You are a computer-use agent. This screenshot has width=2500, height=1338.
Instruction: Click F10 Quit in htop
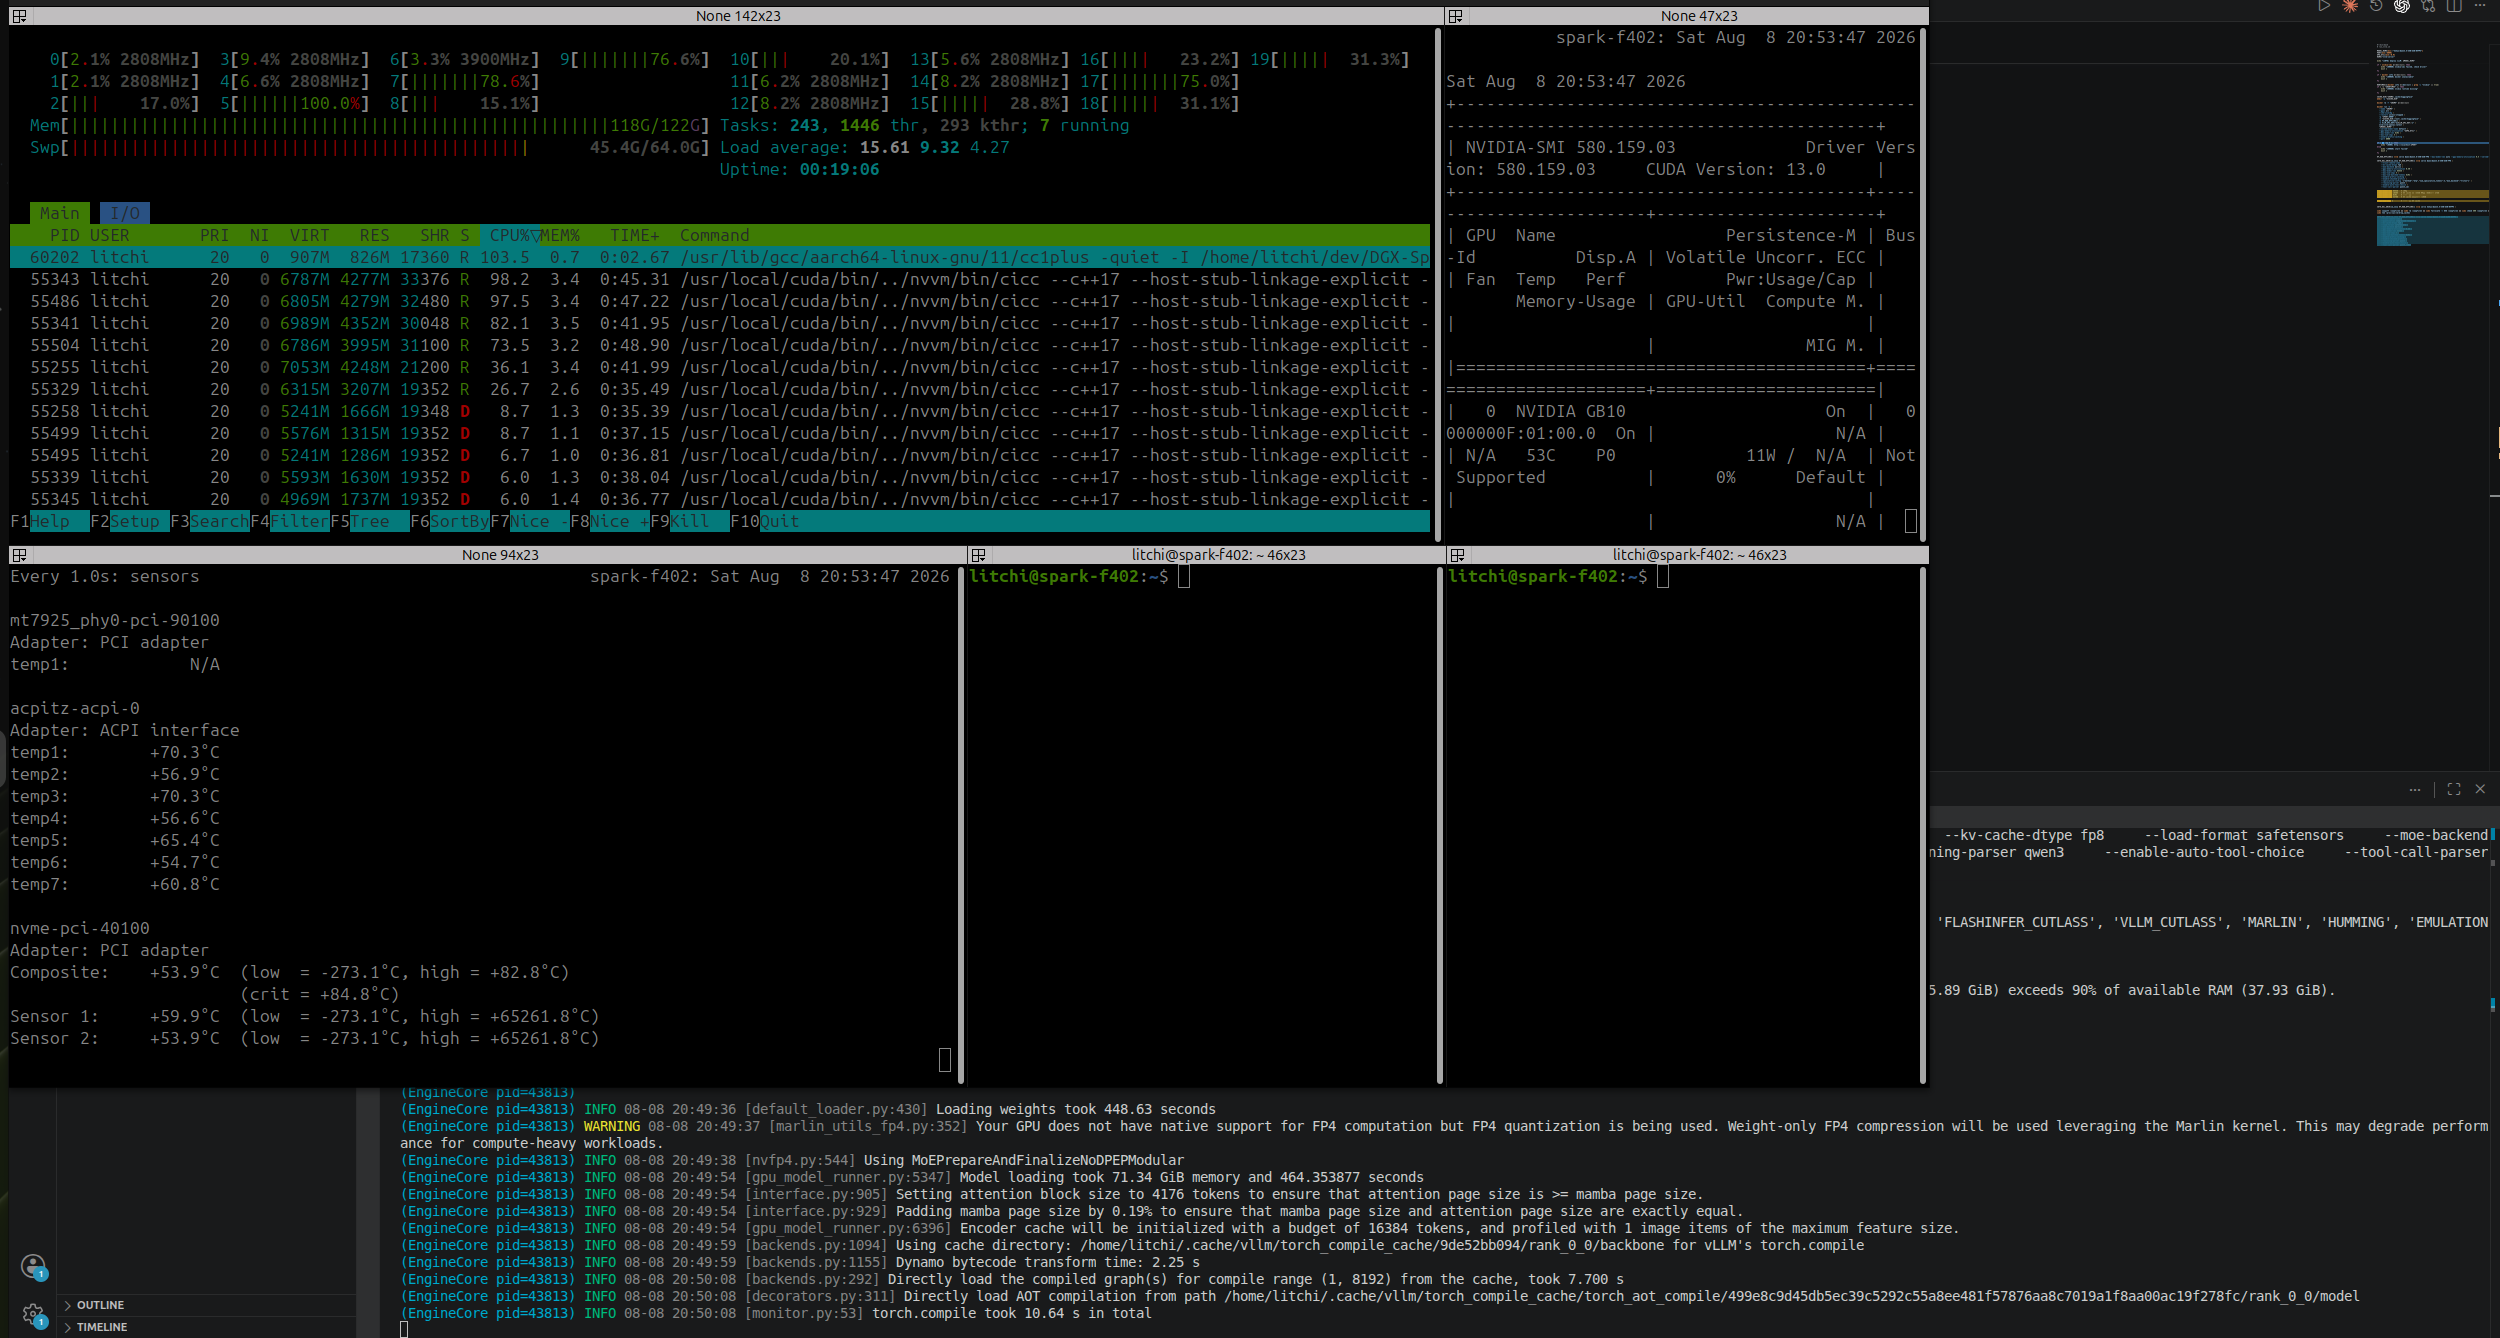coord(765,521)
